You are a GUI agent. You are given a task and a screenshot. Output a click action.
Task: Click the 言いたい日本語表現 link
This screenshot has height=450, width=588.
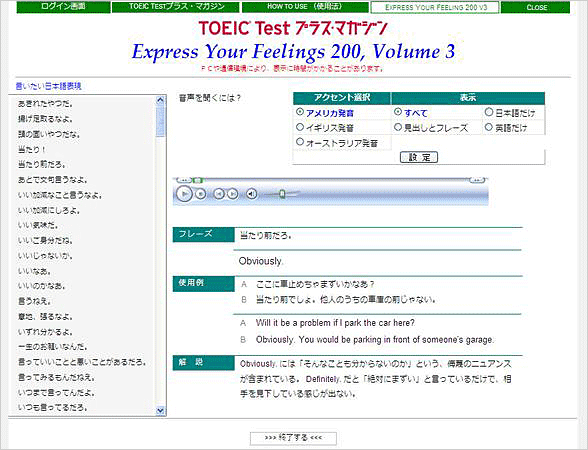click(x=48, y=86)
